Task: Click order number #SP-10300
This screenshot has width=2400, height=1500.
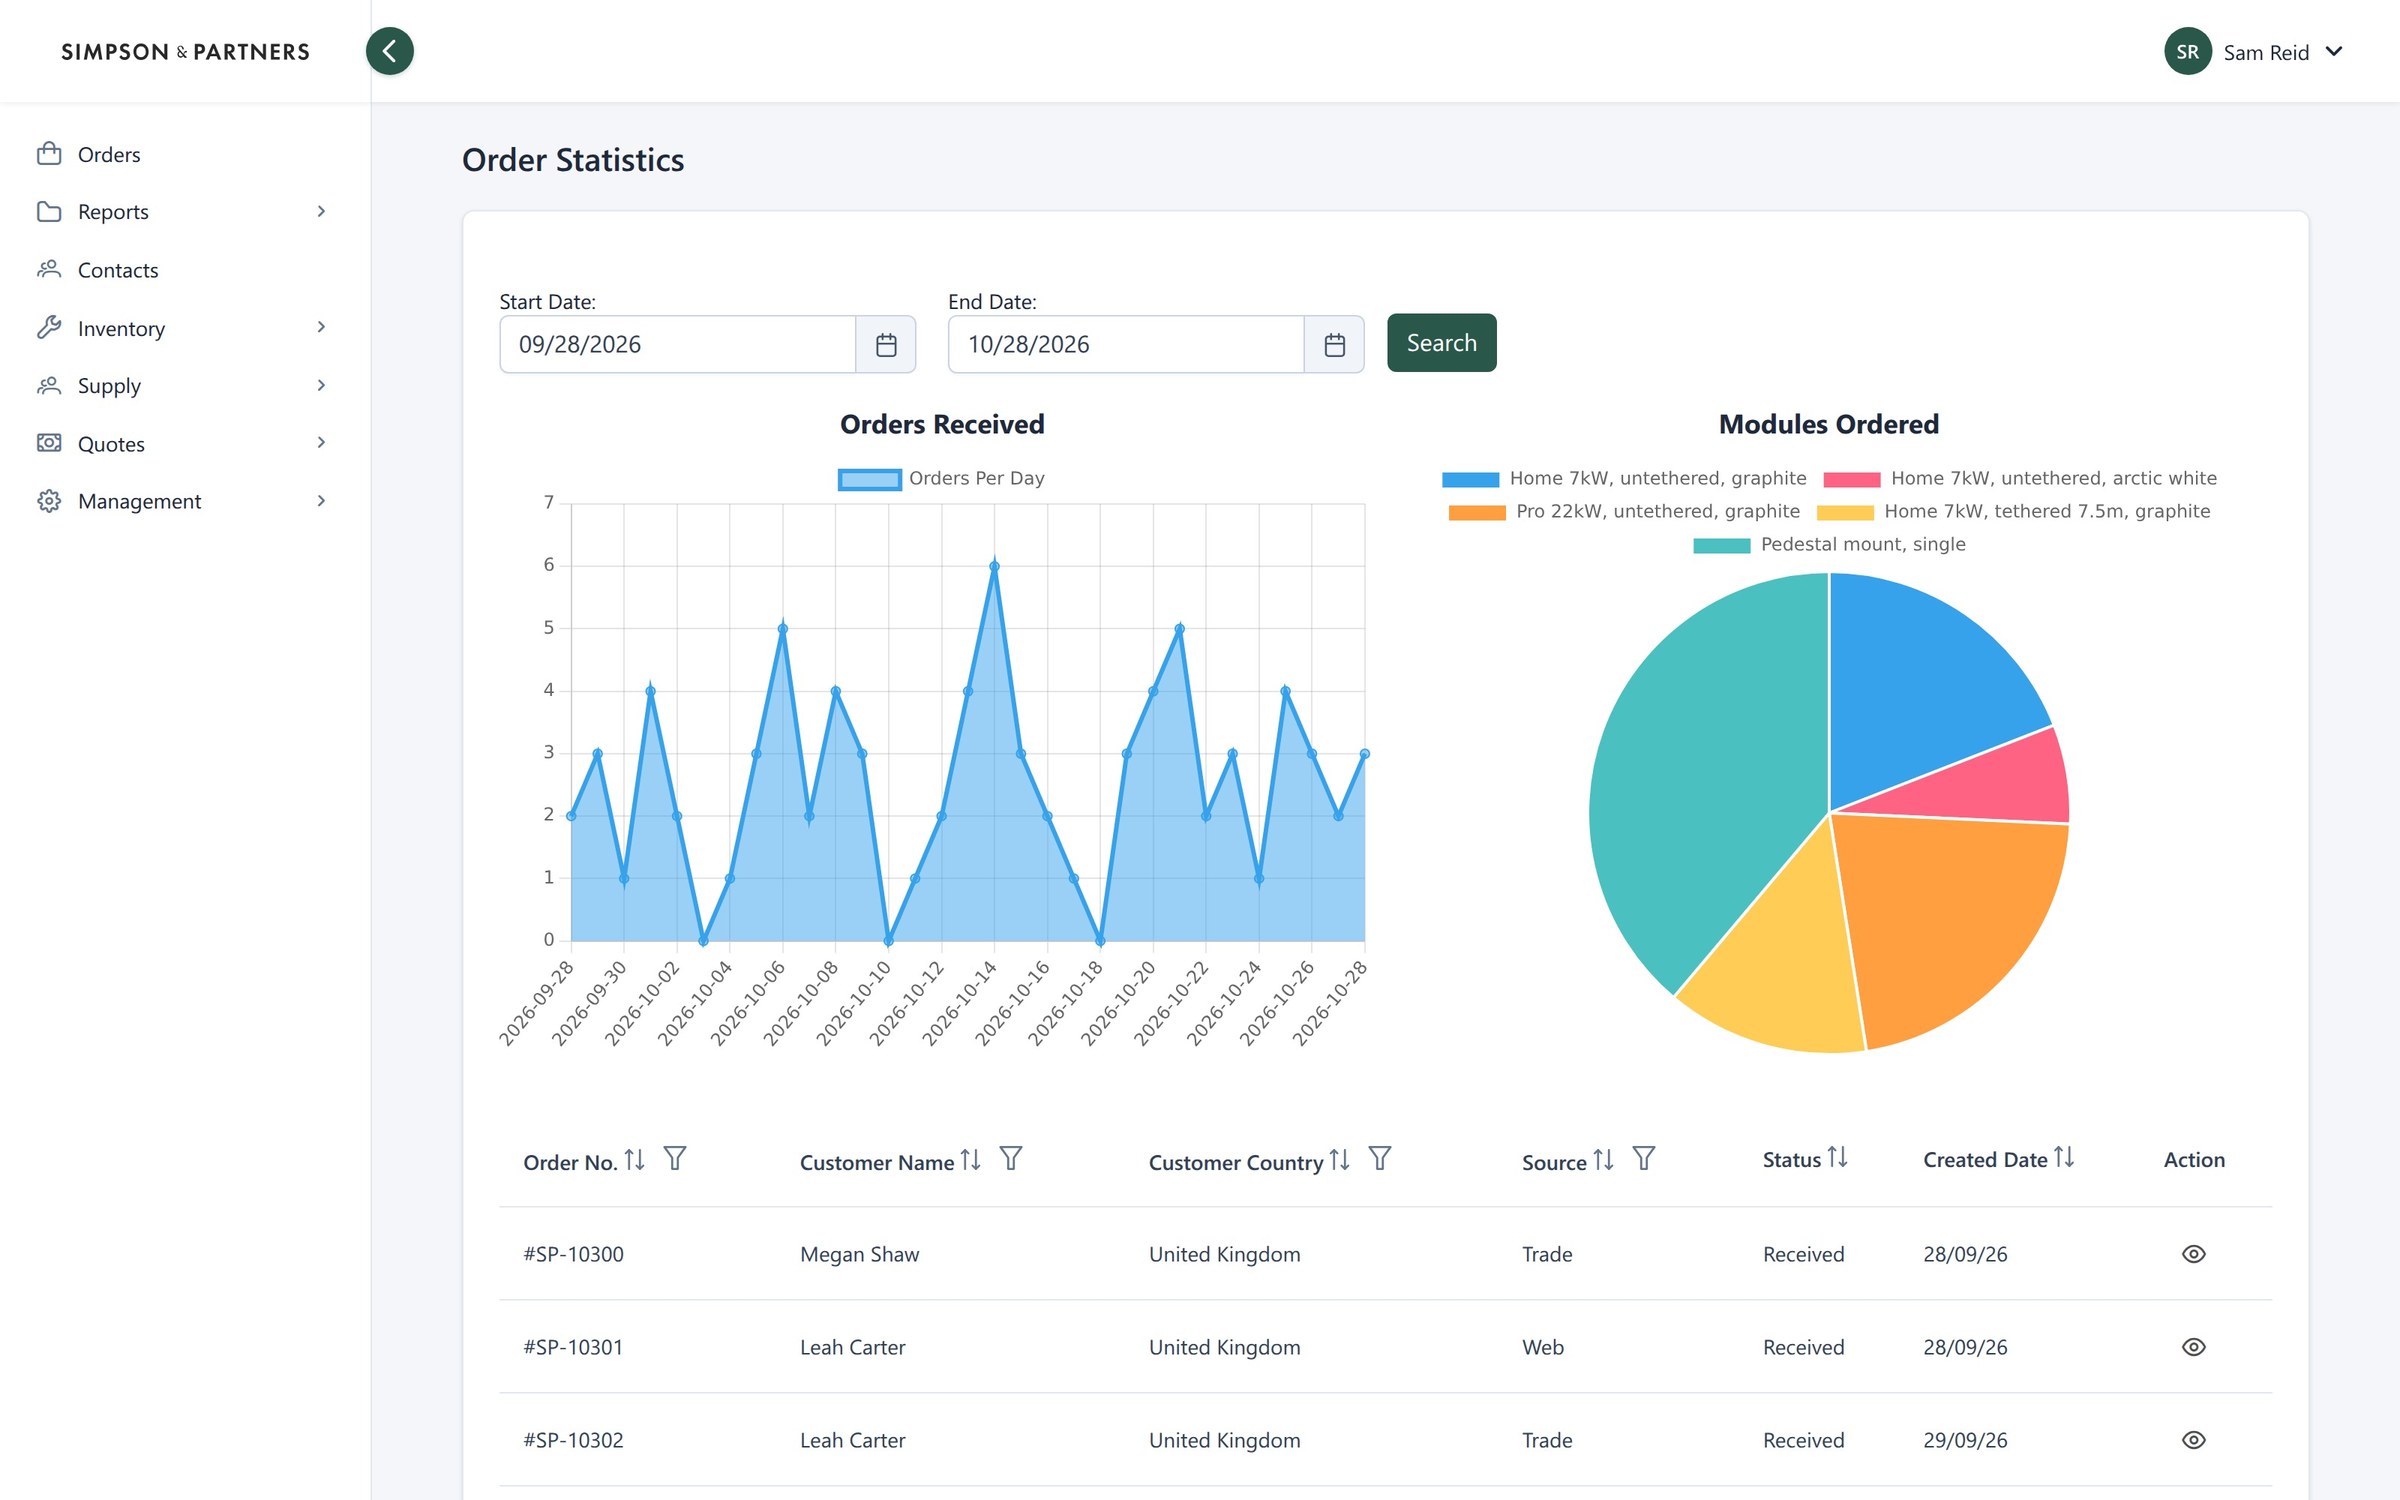Action: 573,1254
